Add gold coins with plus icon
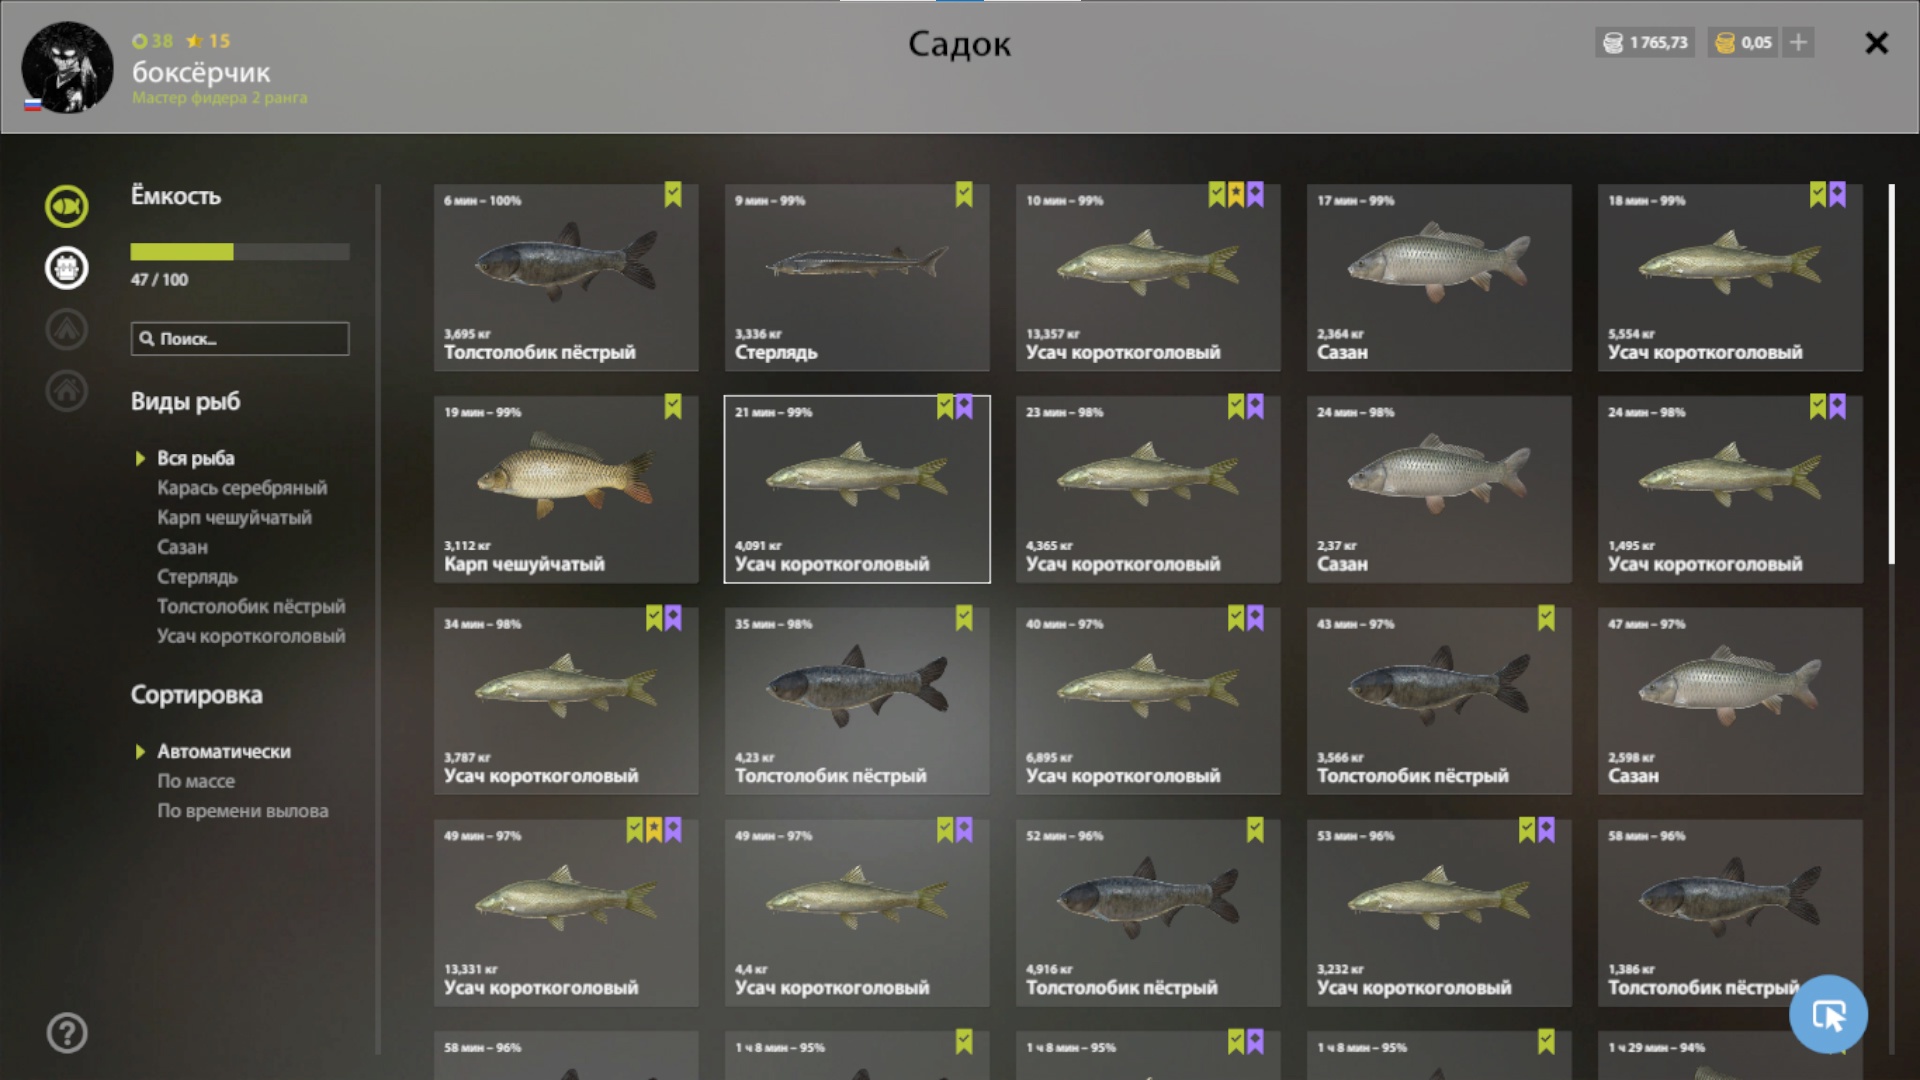Screen dimensions: 1920x1080 (x=1798, y=42)
